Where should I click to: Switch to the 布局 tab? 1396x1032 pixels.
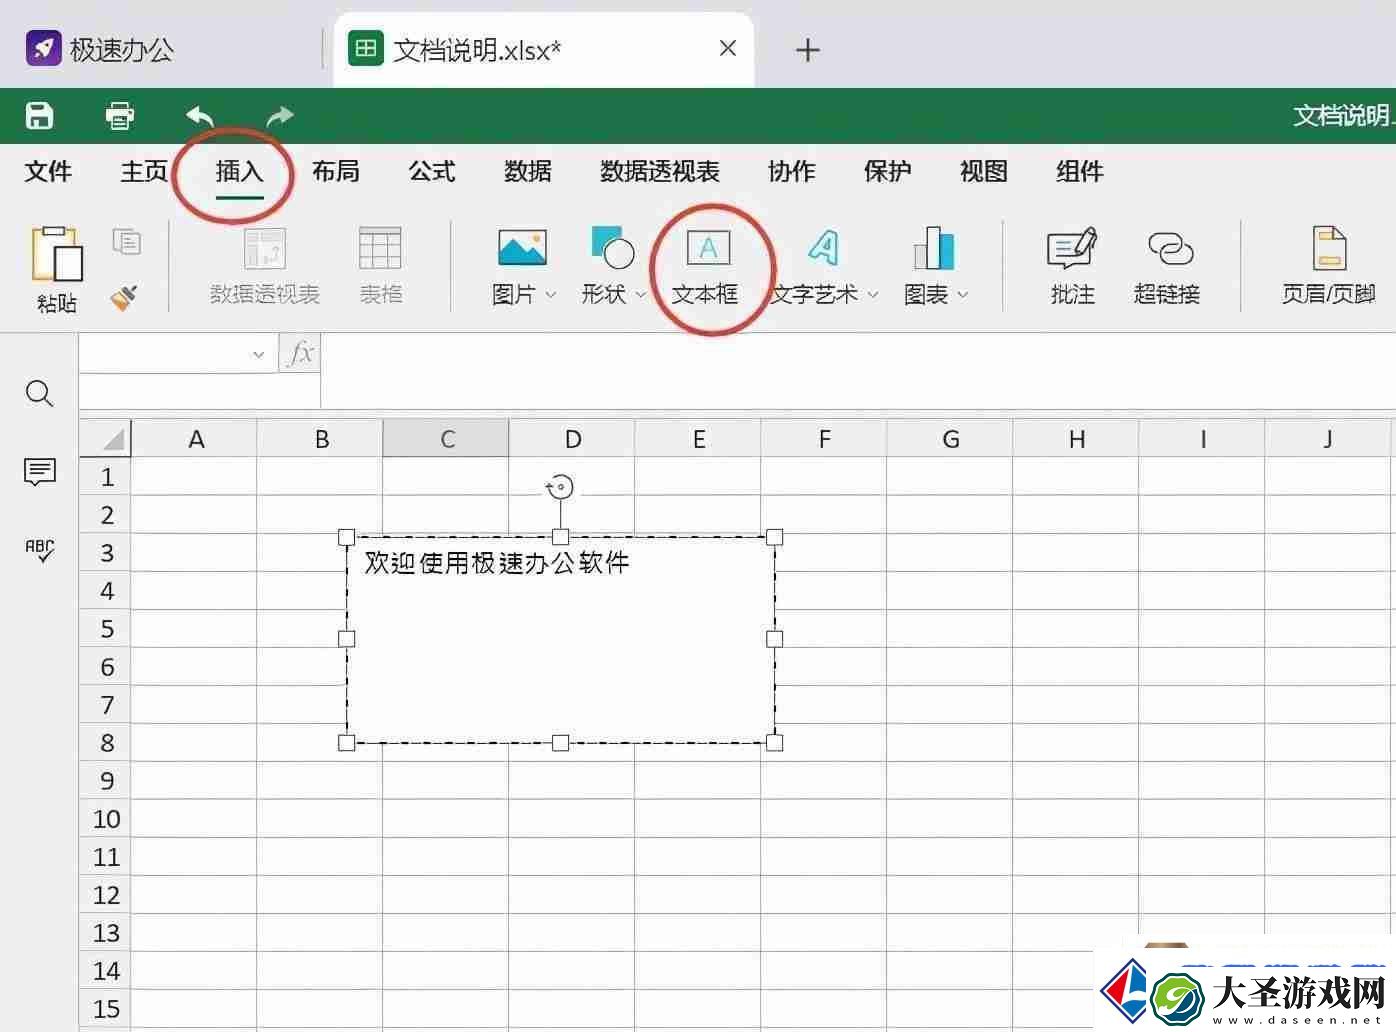coord(336,172)
